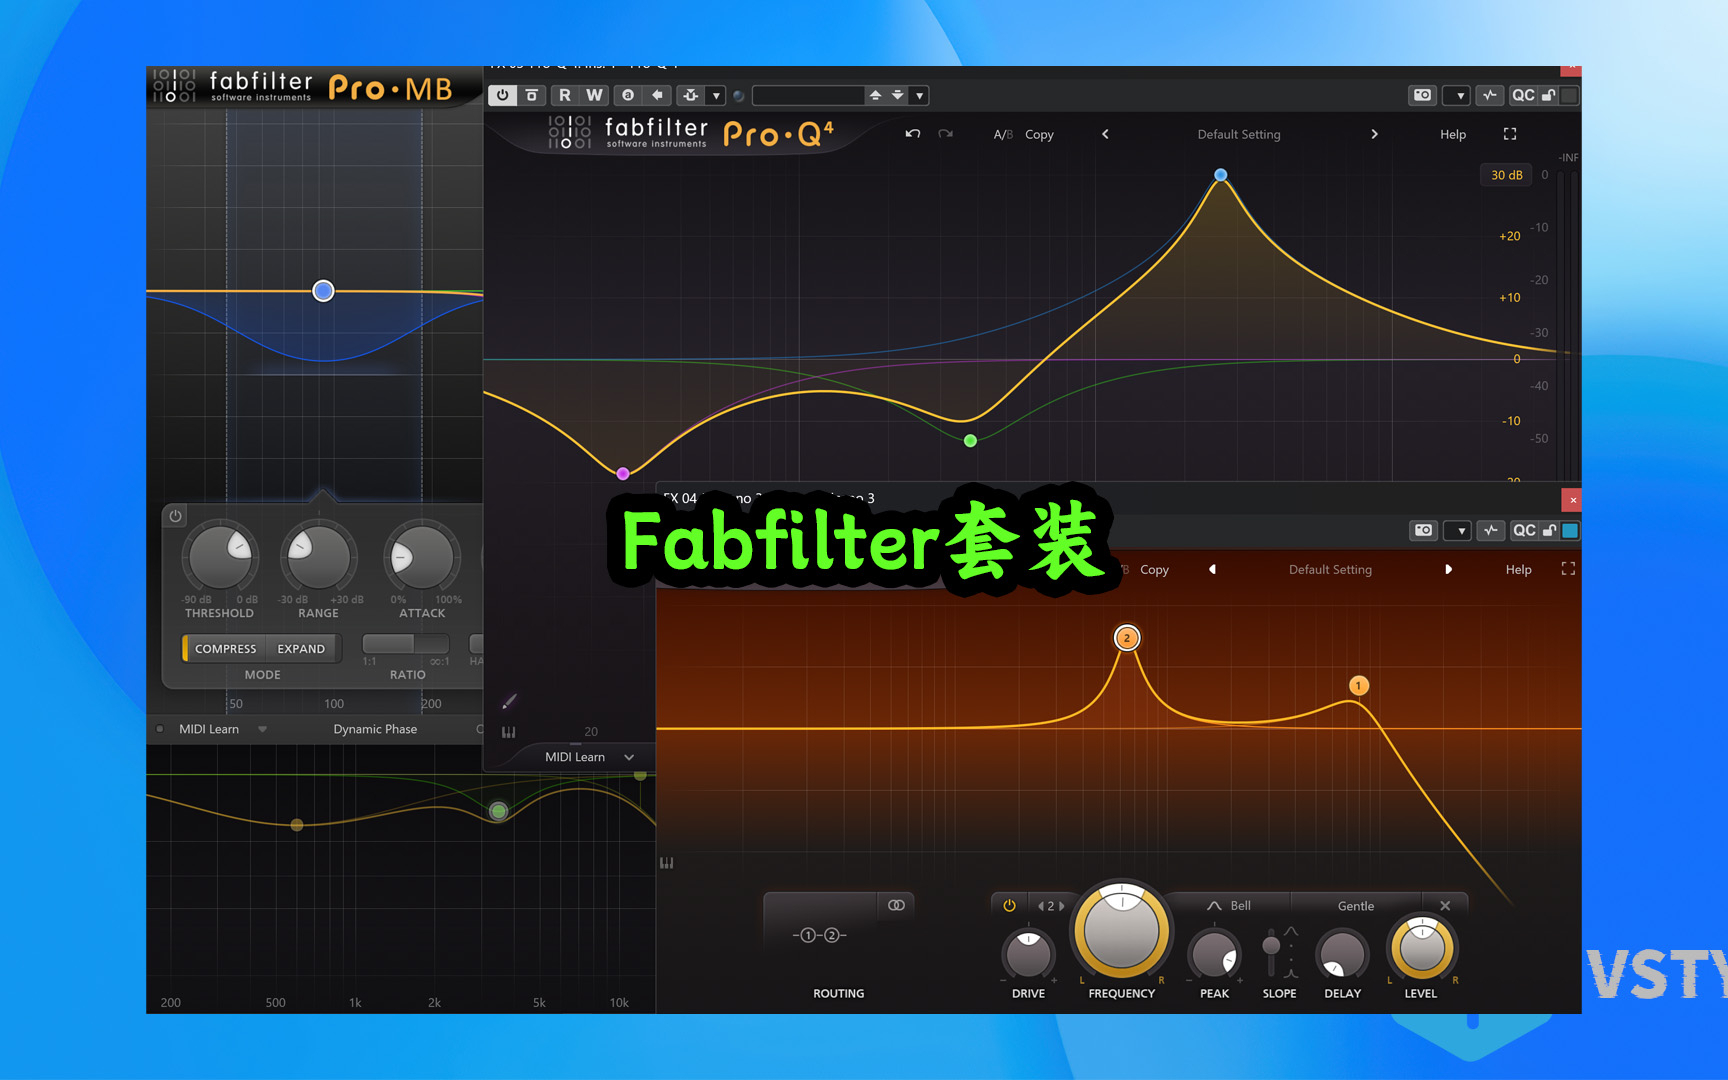Select filter node 2 in the orange display
The image size is (1728, 1080).
pos(1127,638)
